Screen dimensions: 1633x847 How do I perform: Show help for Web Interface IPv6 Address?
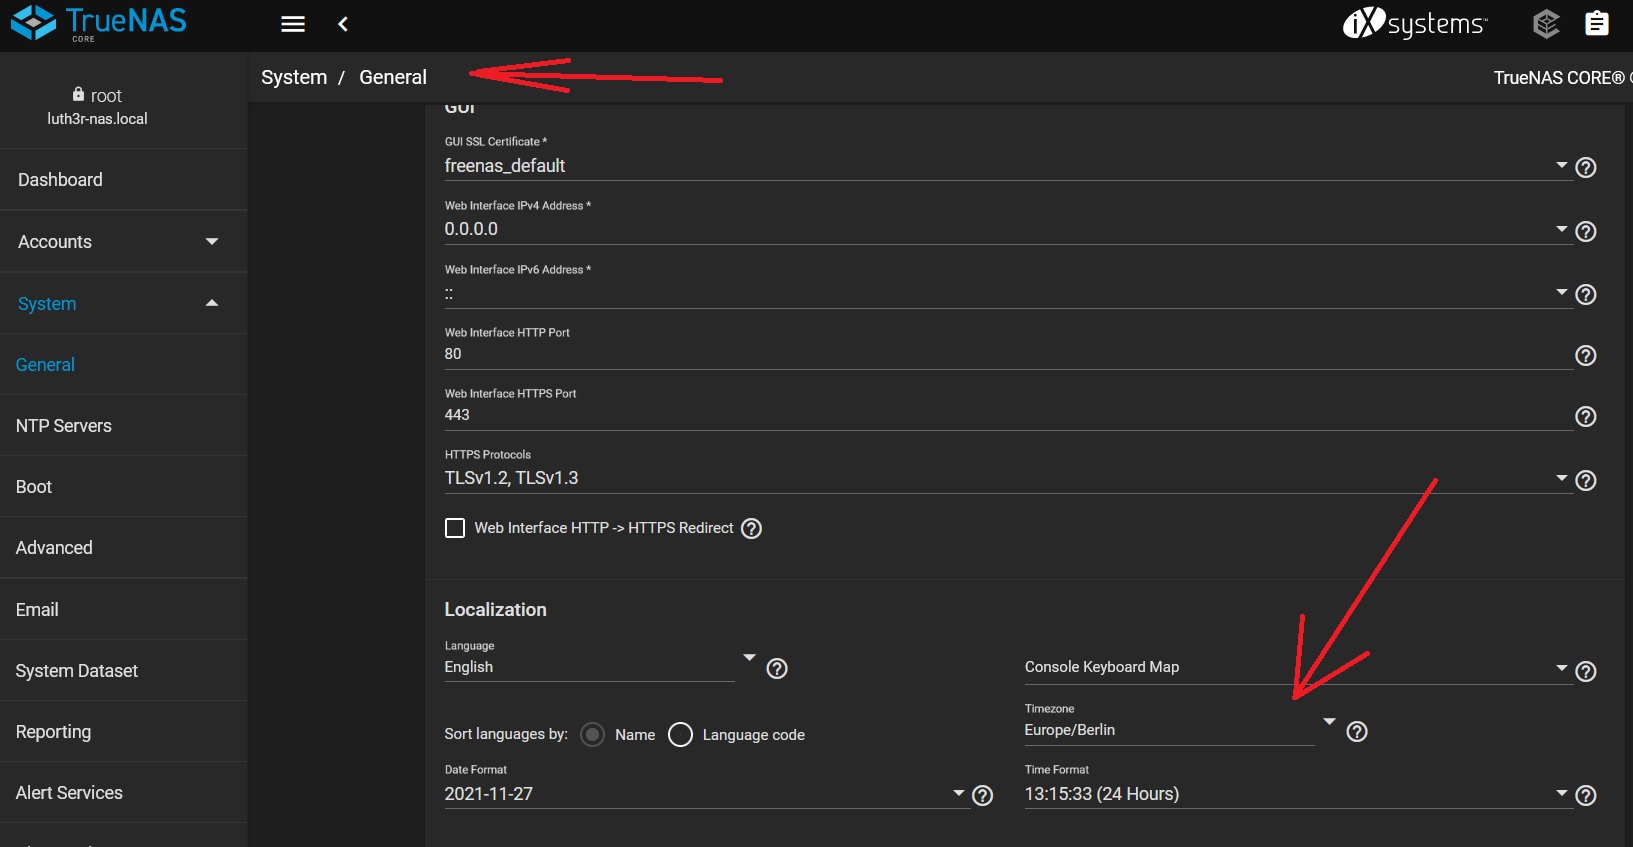(1586, 295)
